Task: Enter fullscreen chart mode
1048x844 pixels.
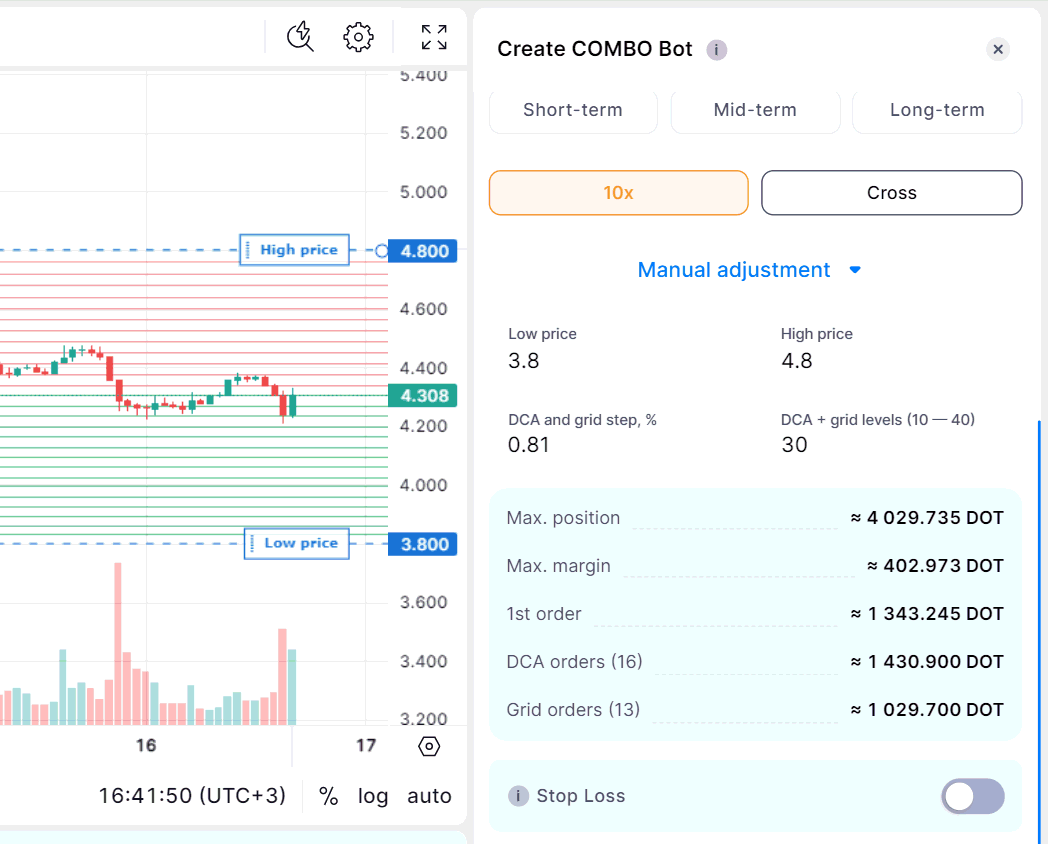Action: [434, 38]
